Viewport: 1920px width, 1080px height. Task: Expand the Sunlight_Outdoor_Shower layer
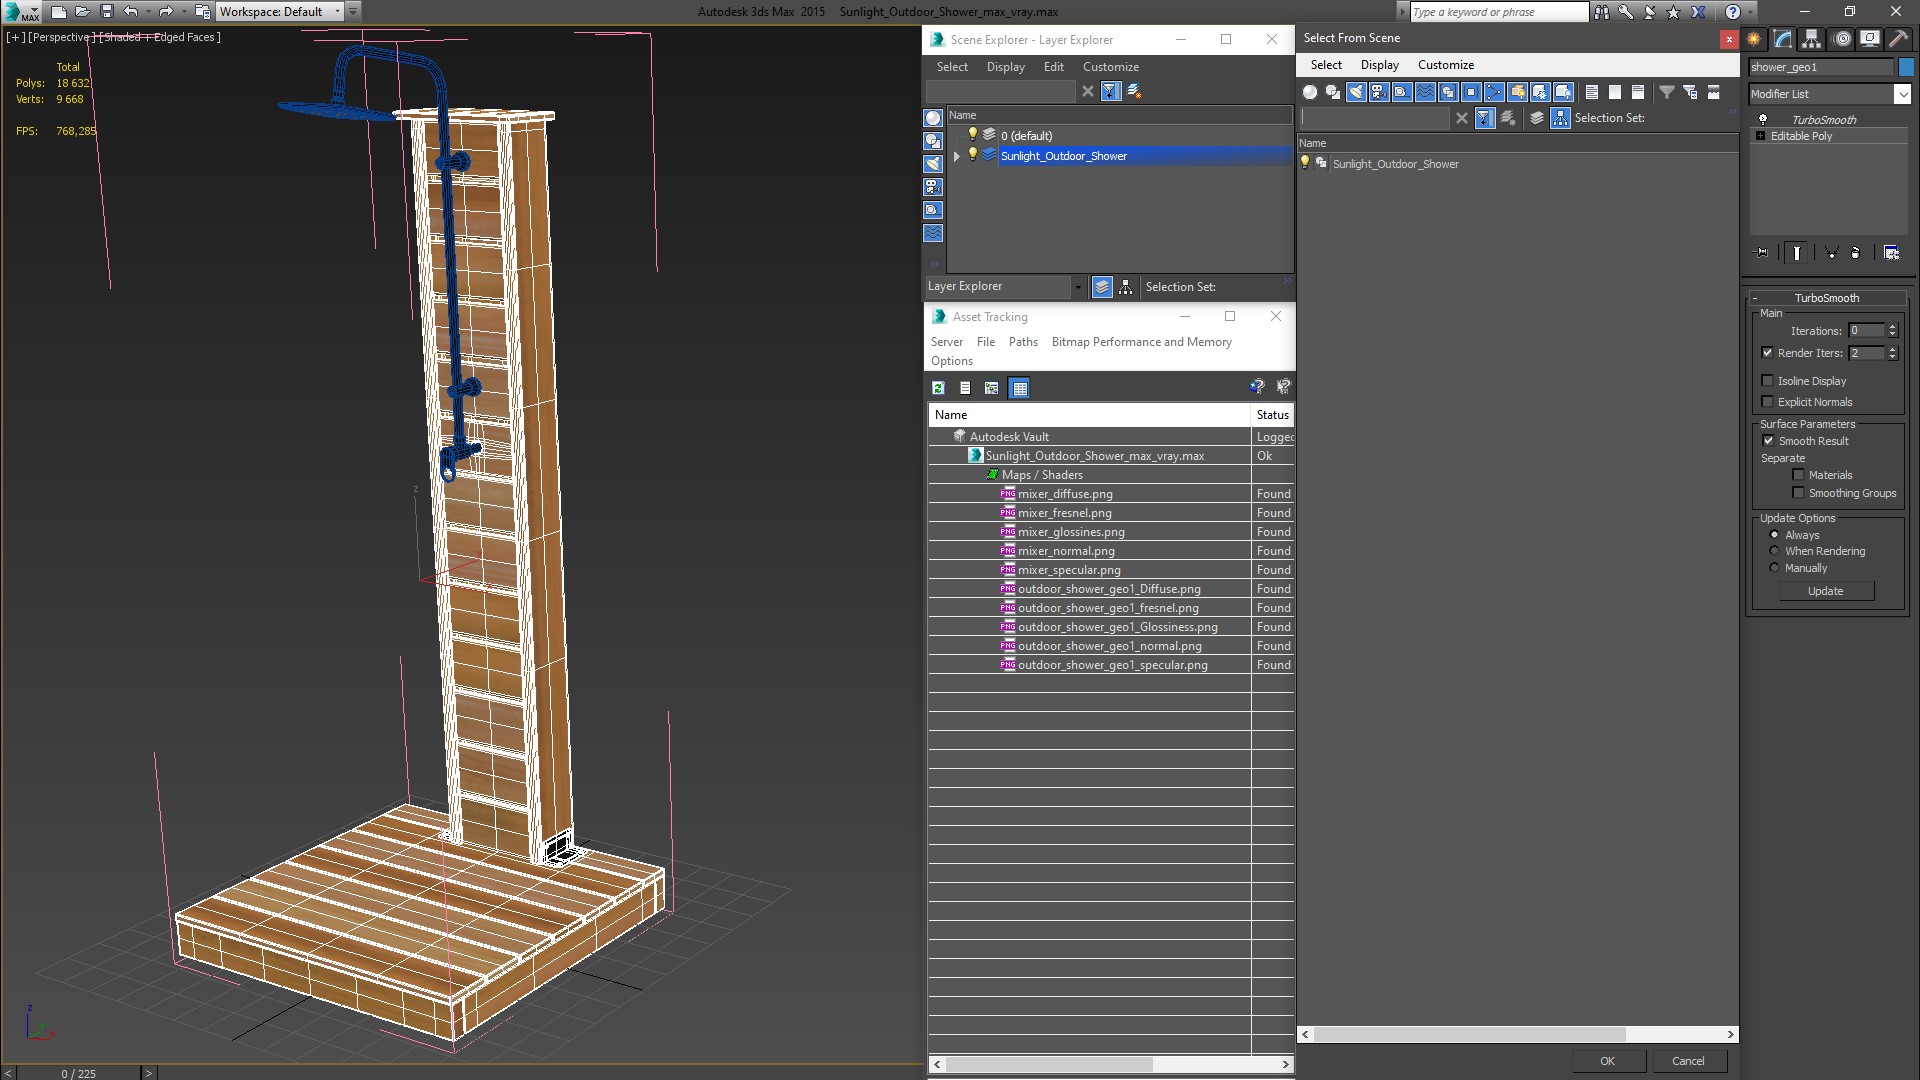[x=956, y=156]
